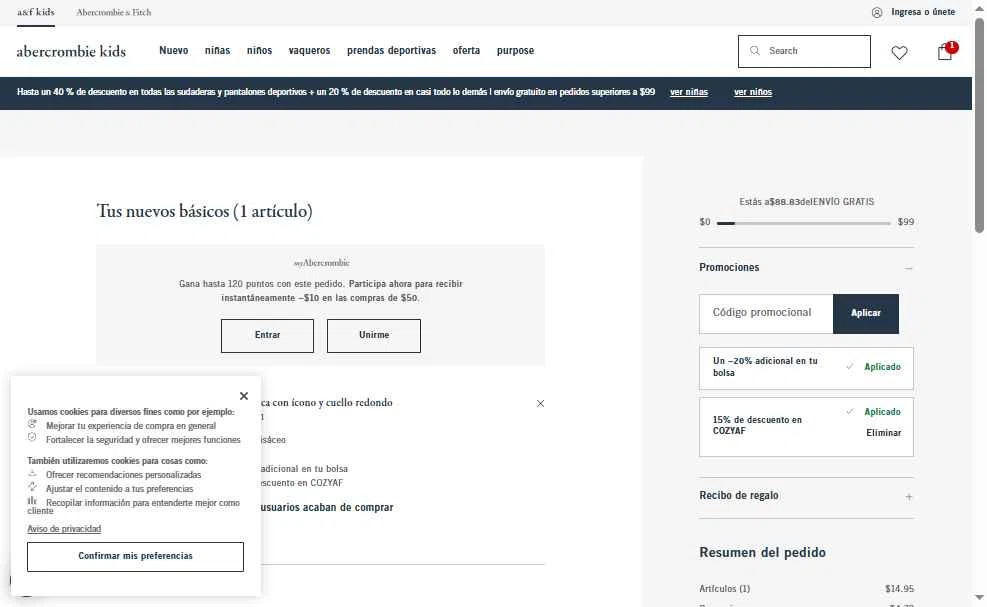
Task: Click the Tus nuevos básicos heading
Action: click(x=205, y=211)
